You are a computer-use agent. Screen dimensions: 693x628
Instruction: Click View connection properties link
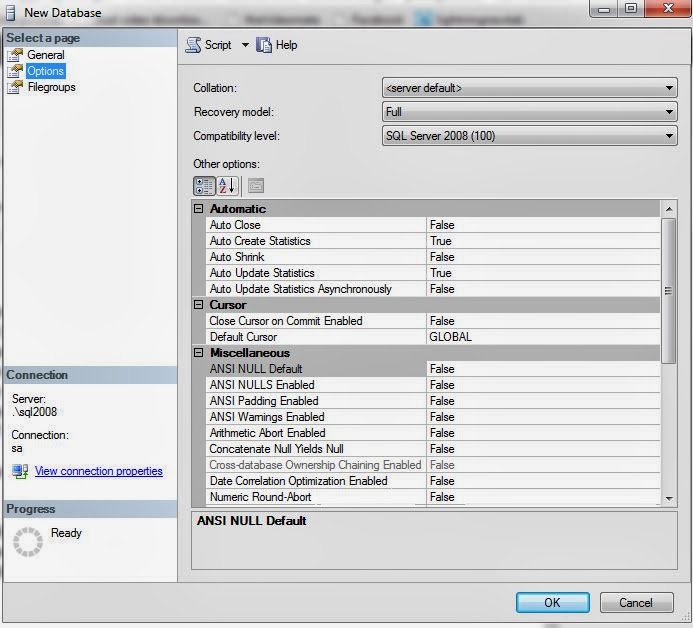tap(99, 471)
